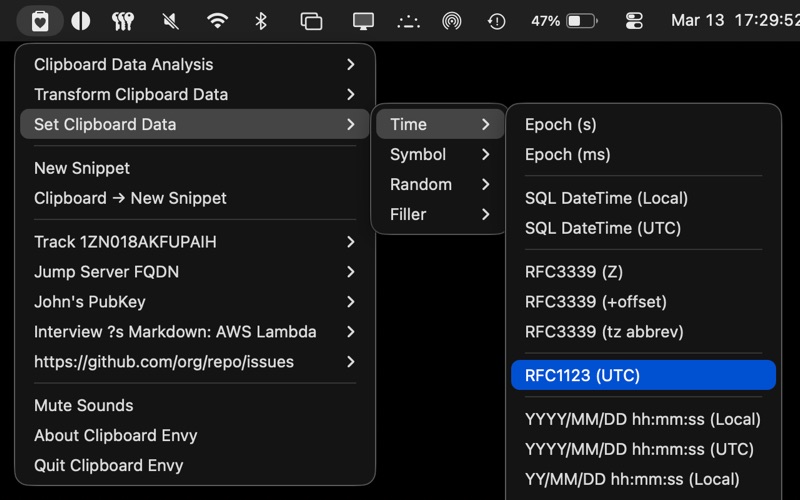Choose YYYY/MM/DD hh:mm:ss (UTC)
Image resolution: width=800 pixels, height=500 pixels.
click(x=643, y=449)
